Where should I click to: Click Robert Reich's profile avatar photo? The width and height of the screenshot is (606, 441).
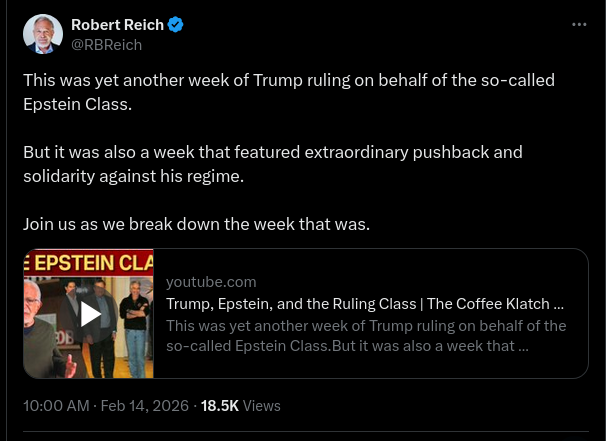41,33
